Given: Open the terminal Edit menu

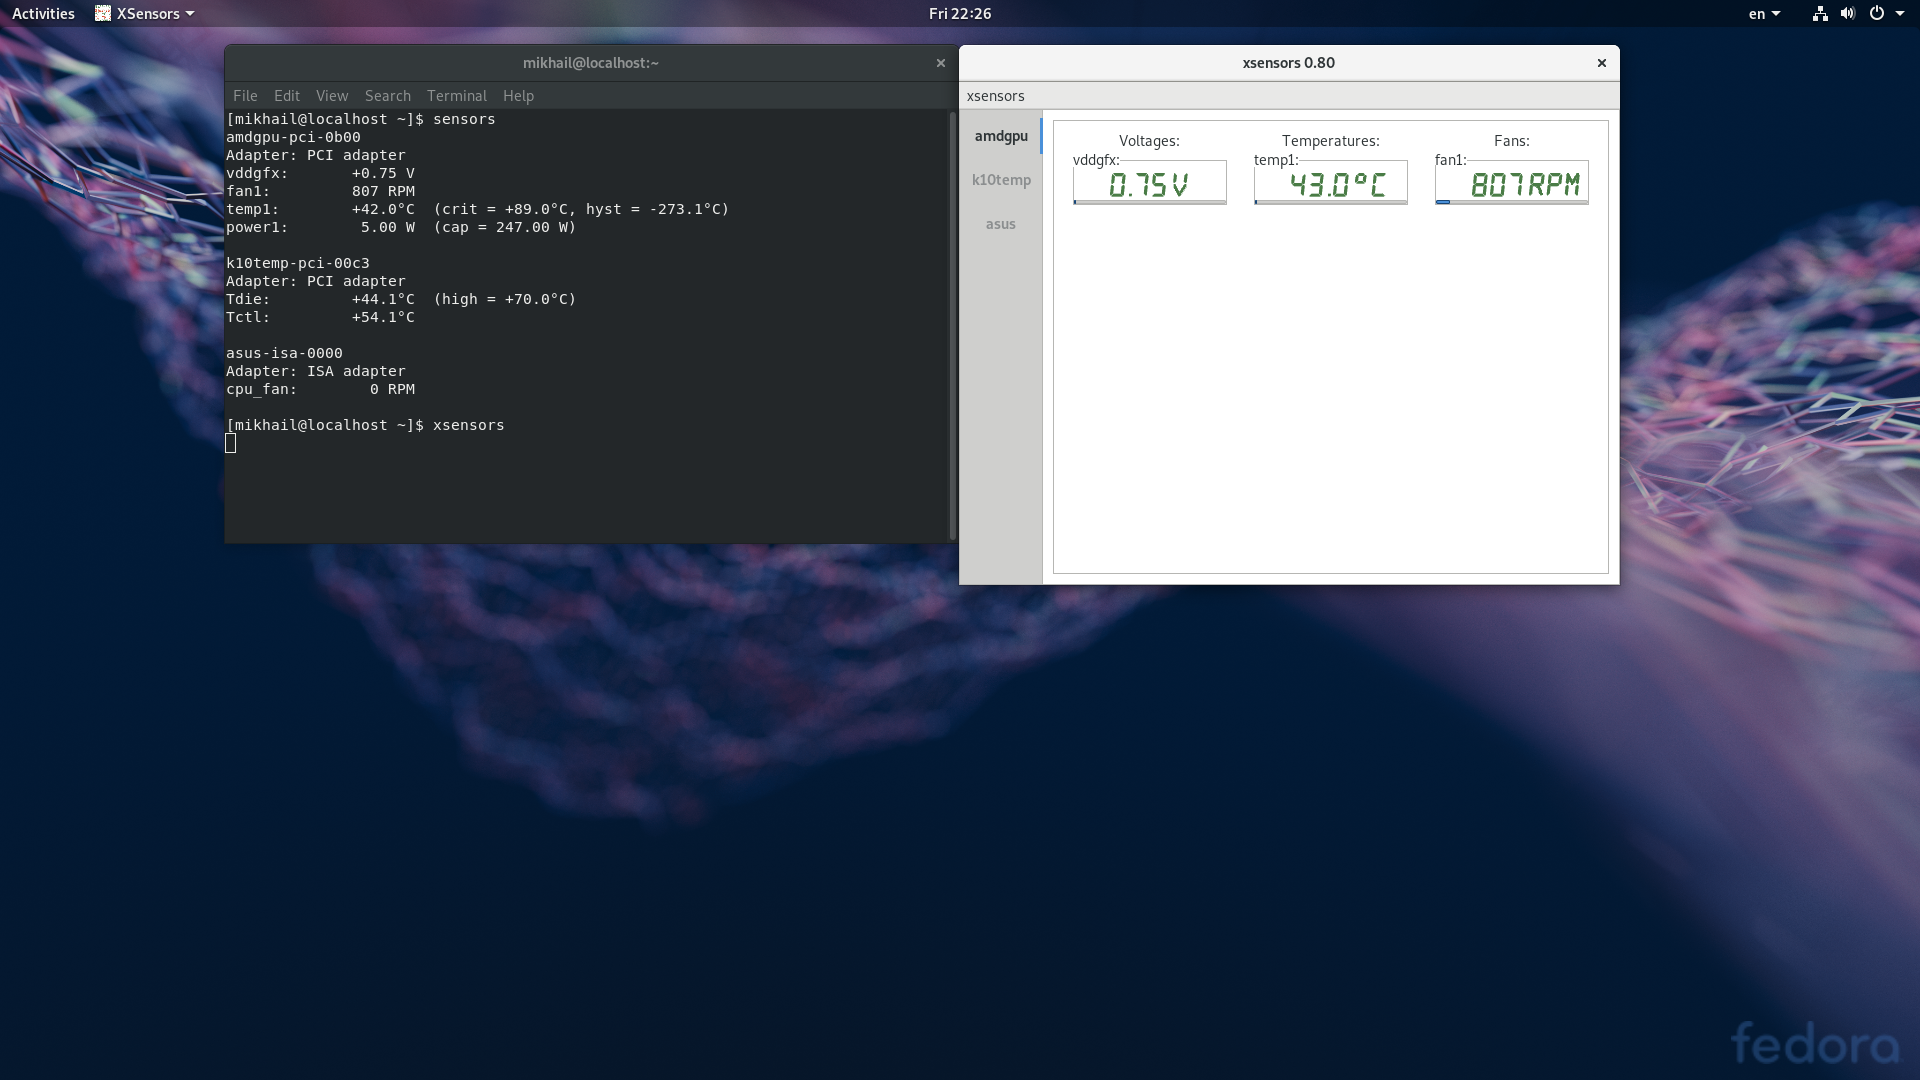Looking at the screenshot, I should coord(287,96).
